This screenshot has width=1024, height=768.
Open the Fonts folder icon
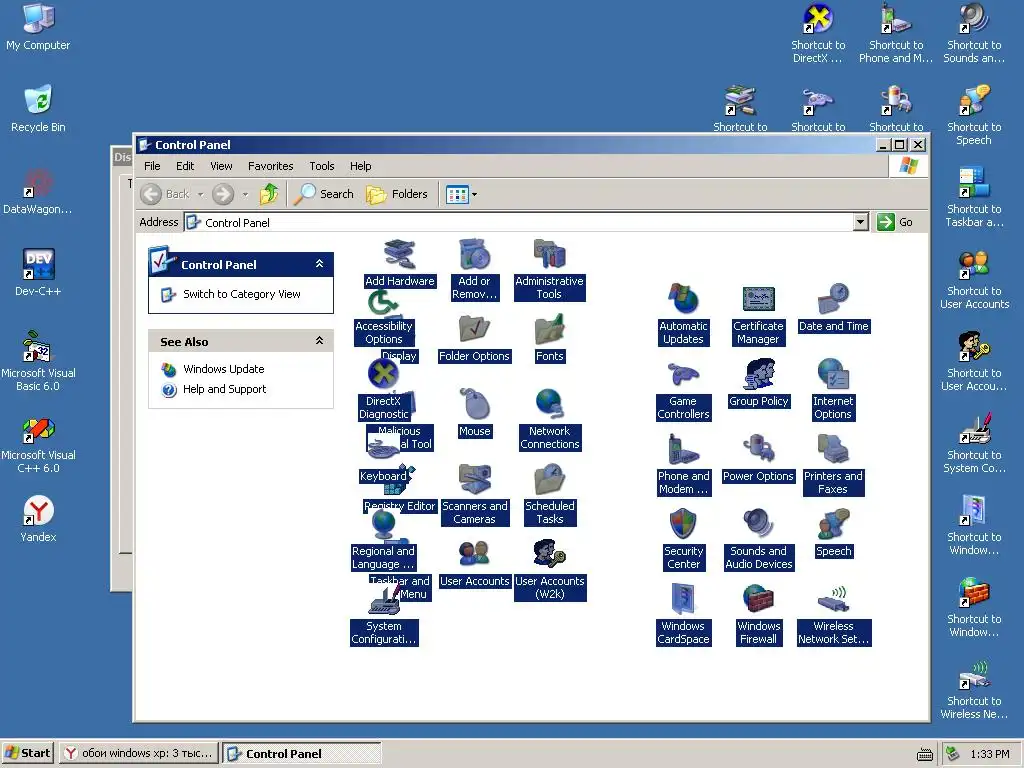549,330
